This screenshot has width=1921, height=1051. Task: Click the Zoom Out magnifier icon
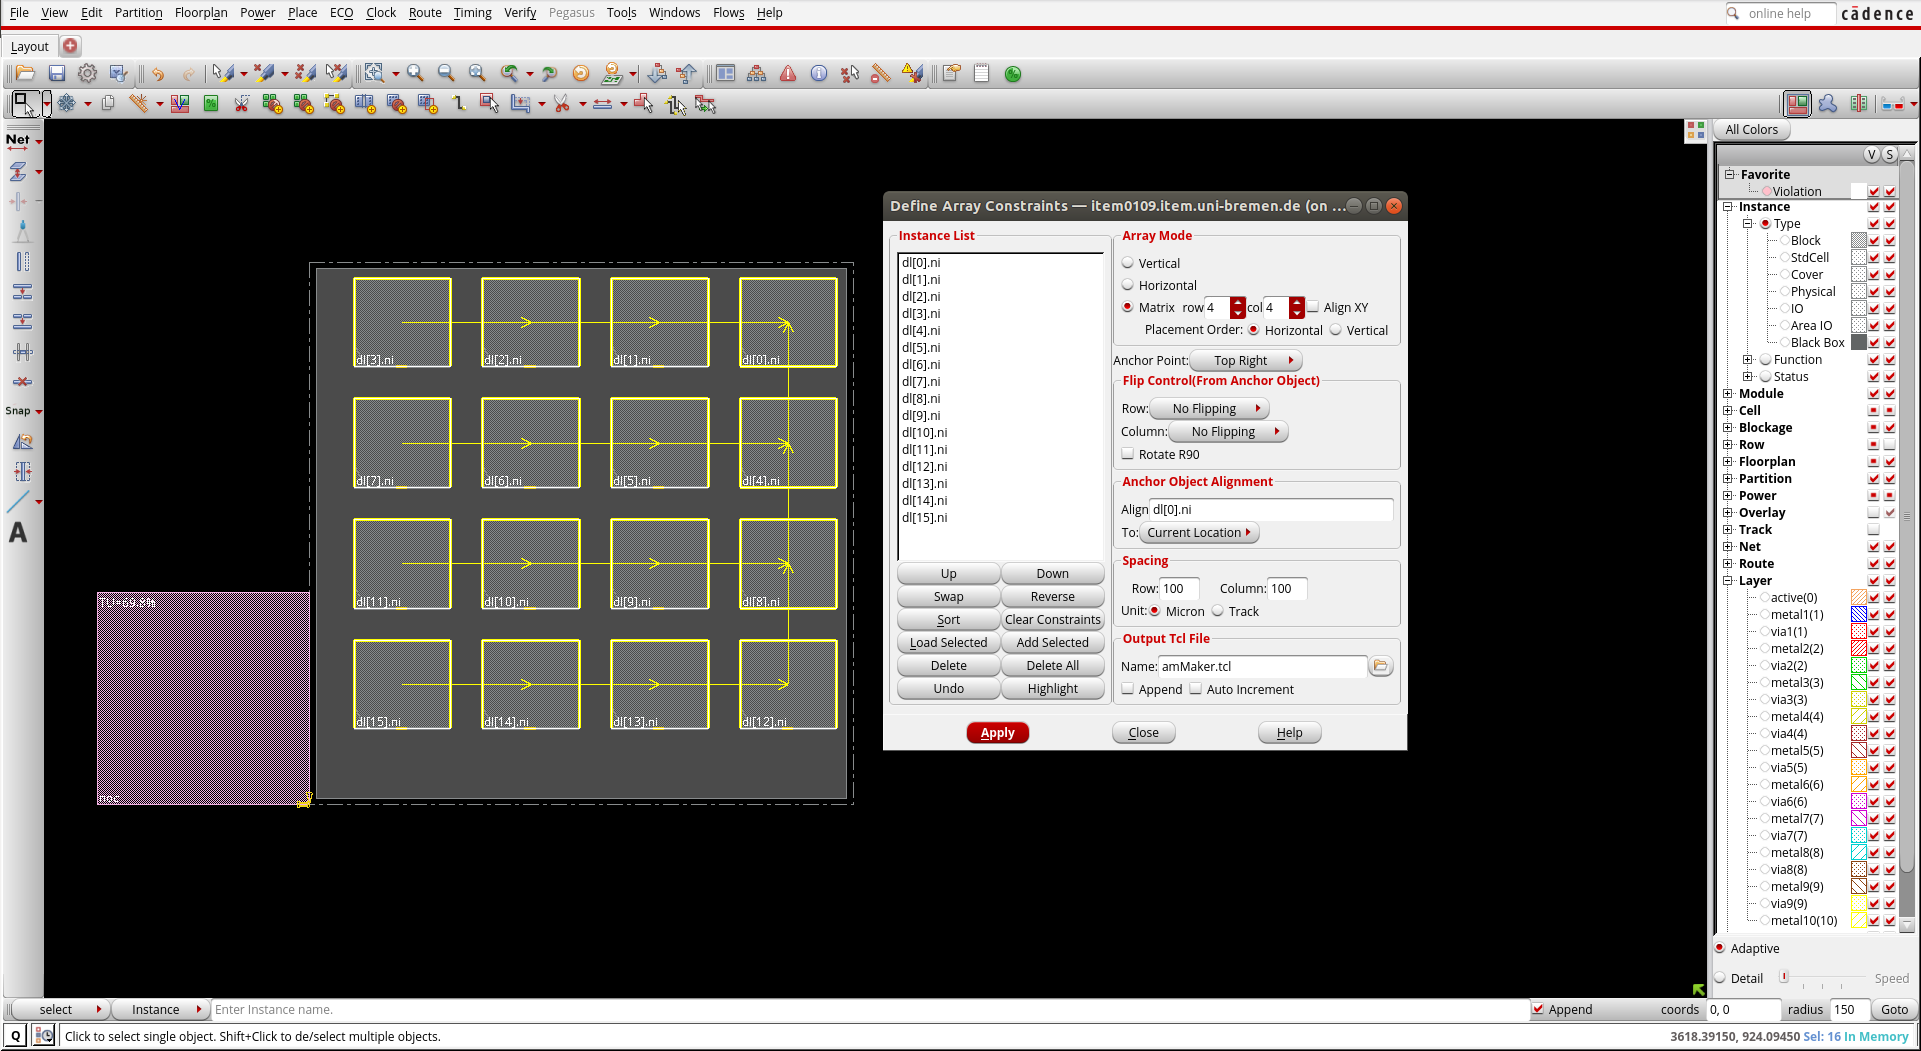(x=446, y=74)
